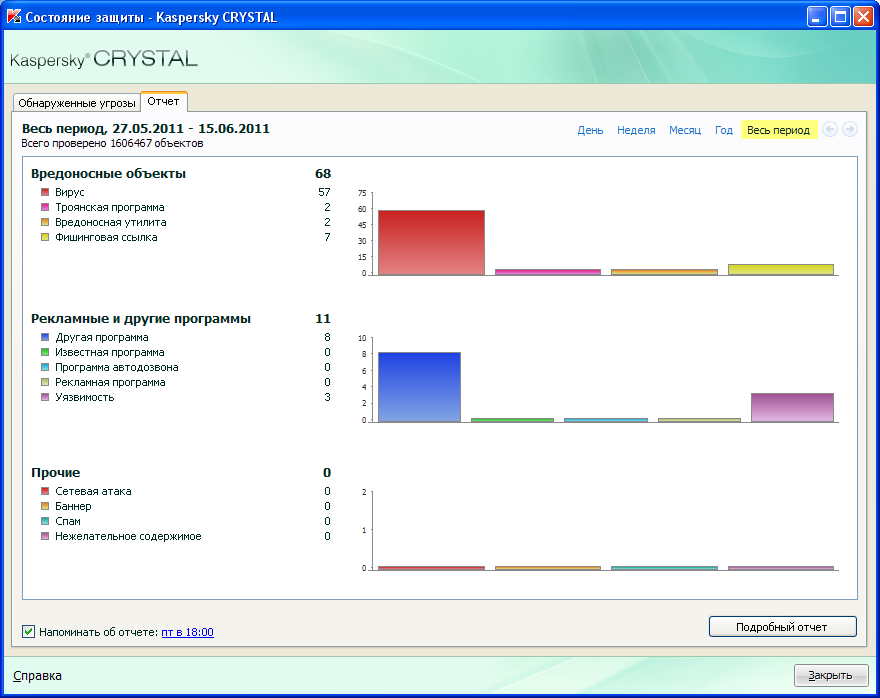Click the Вредоносная утилита row label

111,223
